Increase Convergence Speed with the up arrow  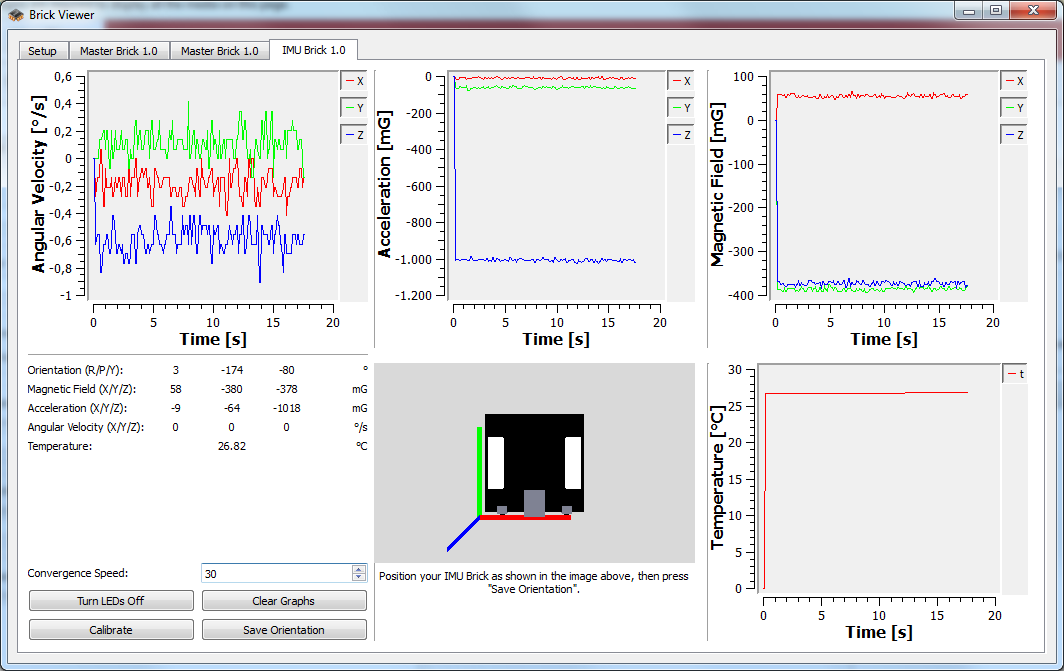coord(359,569)
